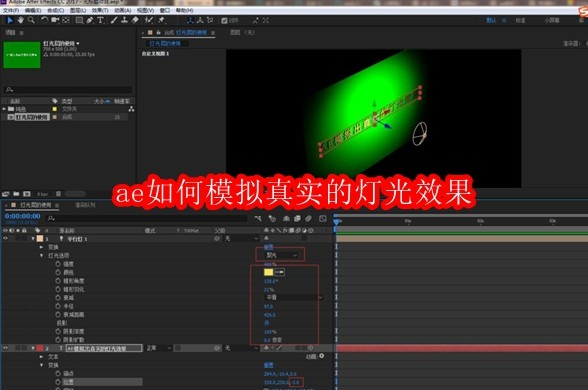Click the eyedropper next to the color swatch
588x390 pixels.
tap(280, 272)
